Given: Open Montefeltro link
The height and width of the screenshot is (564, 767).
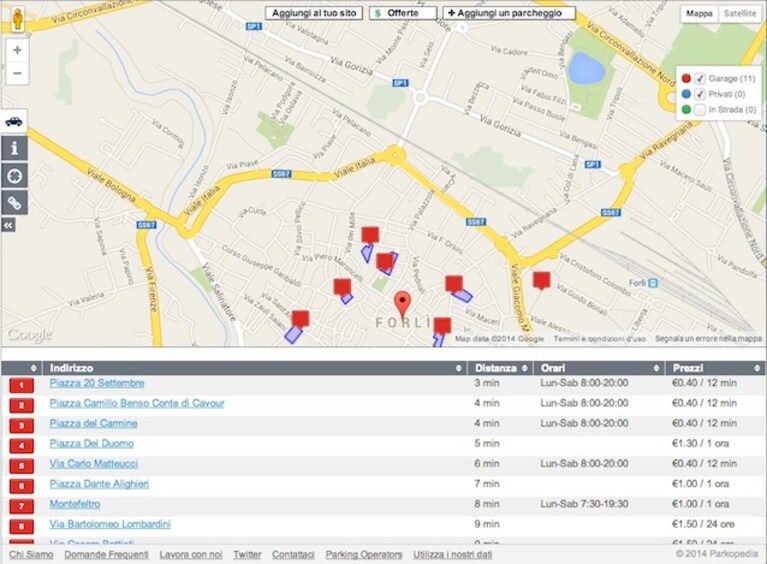Looking at the screenshot, I should click(x=75, y=504).
